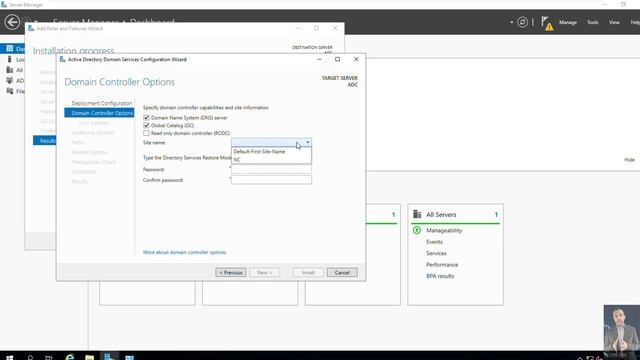Open taskbar search
Image resolution: width=640 pixels, height=360 pixels.
[30, 357]
